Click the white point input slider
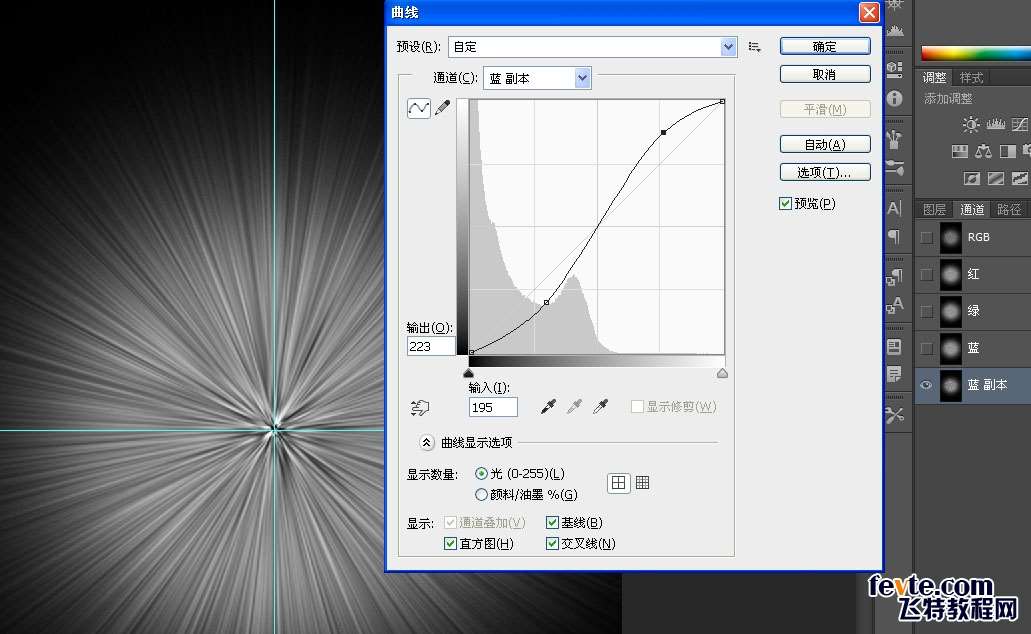The height and width of the screenshot is (634, 1031). [722, 374]
